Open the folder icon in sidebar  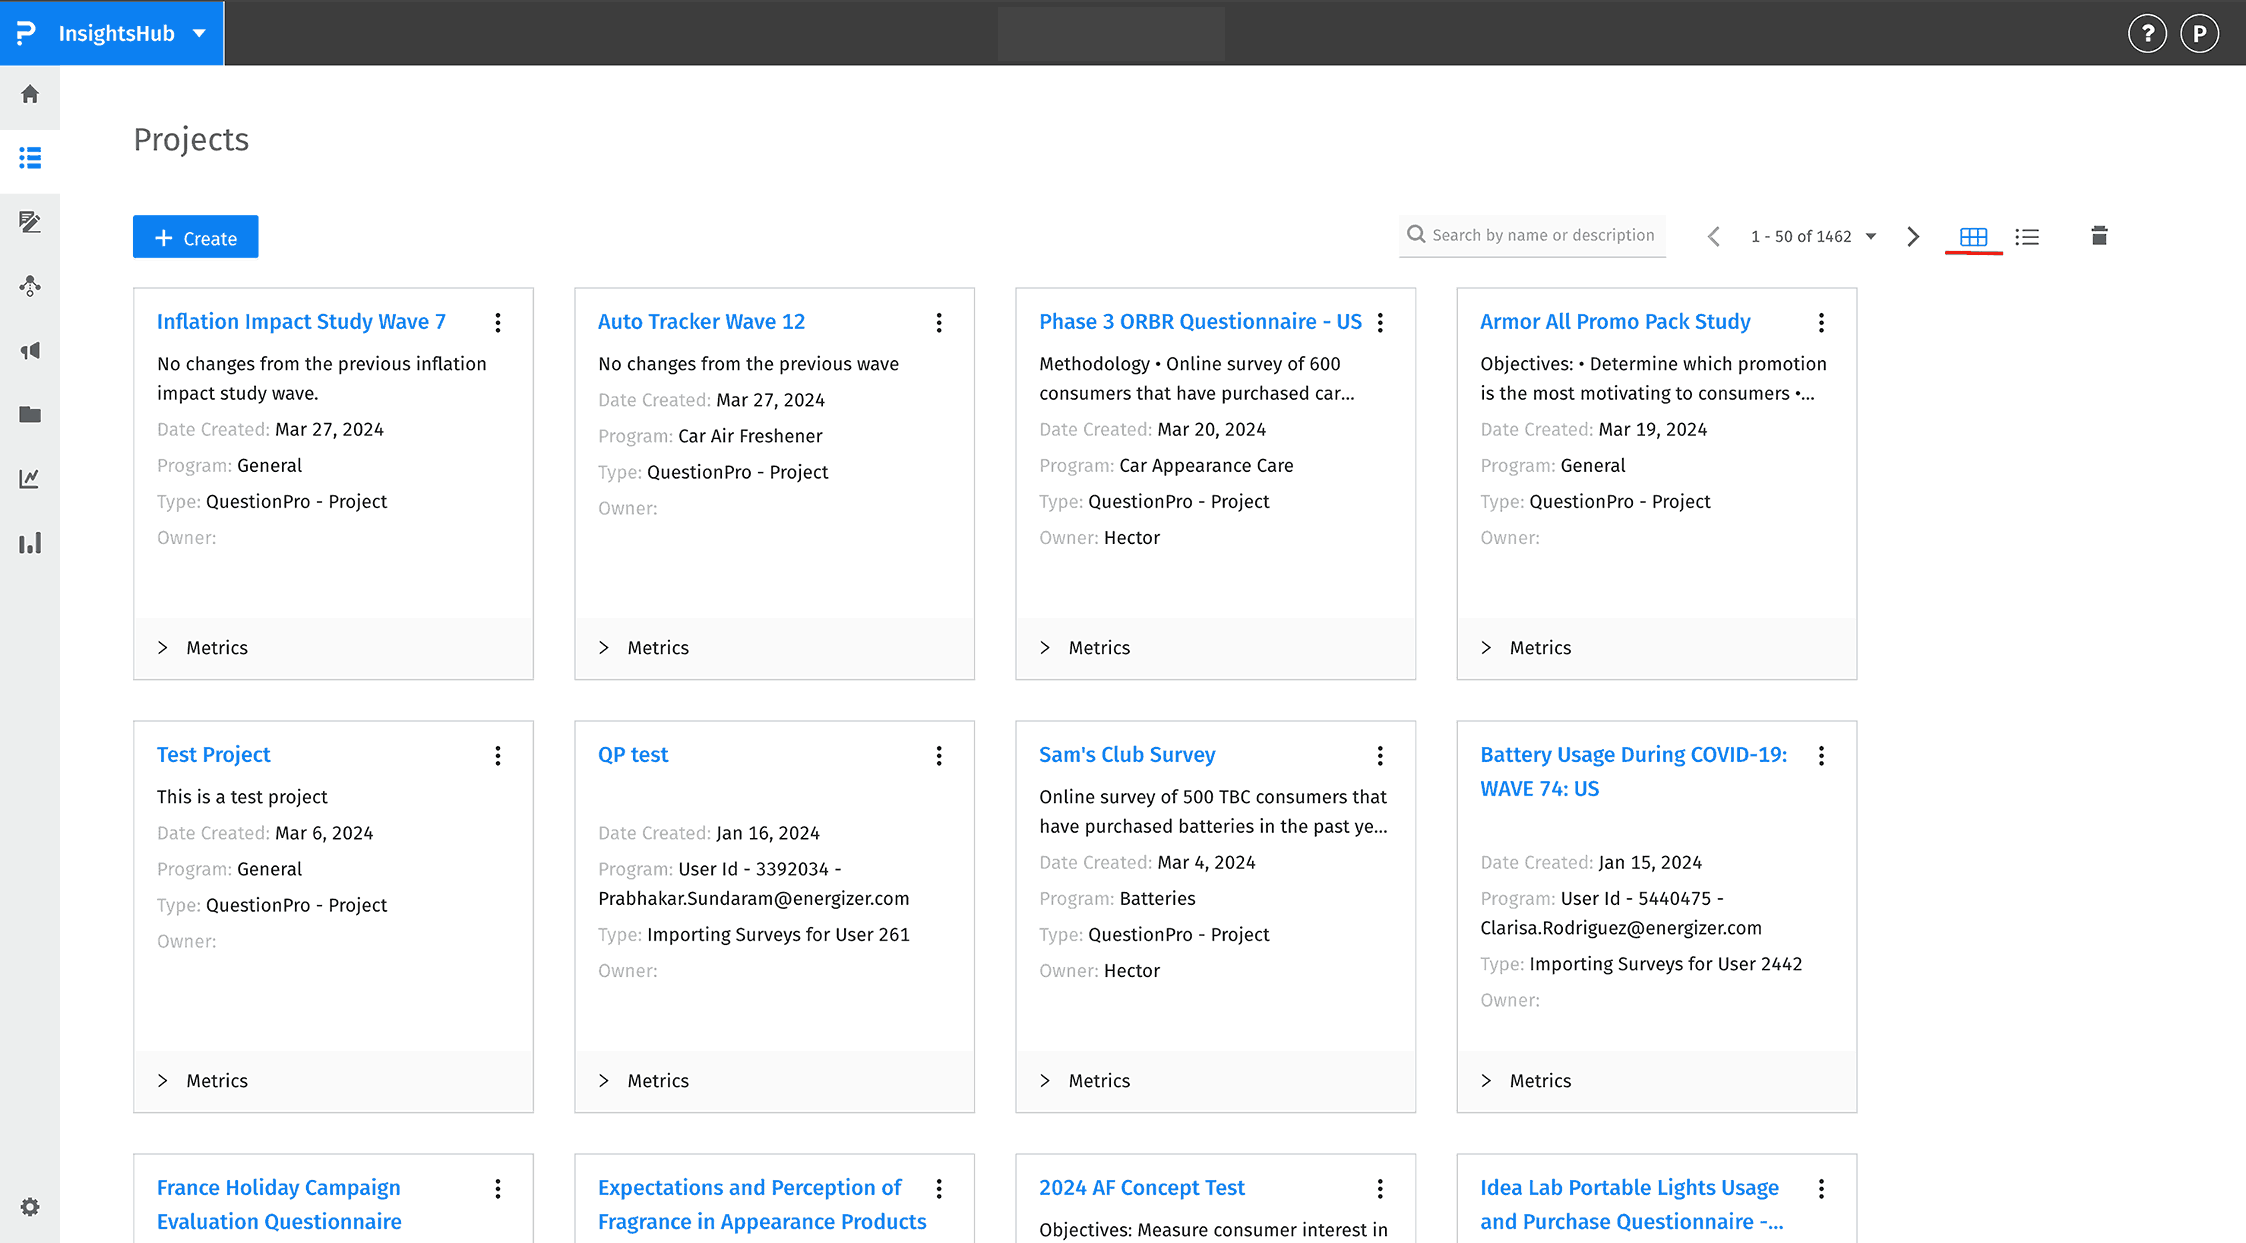[x=30, y=414]
